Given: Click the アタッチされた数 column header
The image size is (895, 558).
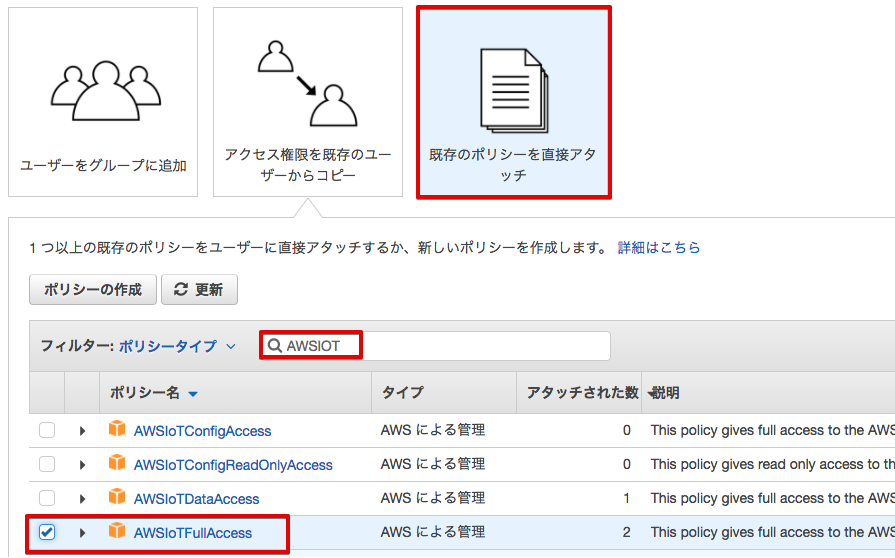Looking at the screenshot, I should pos(582,393).
